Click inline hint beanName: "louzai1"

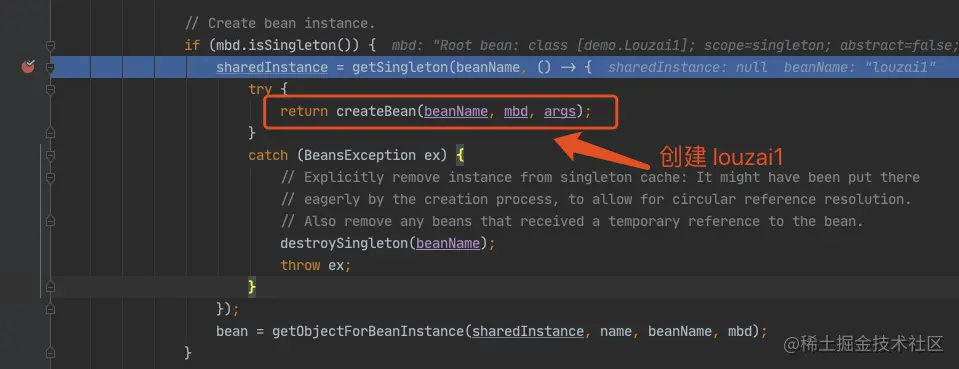(x=859, y=67)
